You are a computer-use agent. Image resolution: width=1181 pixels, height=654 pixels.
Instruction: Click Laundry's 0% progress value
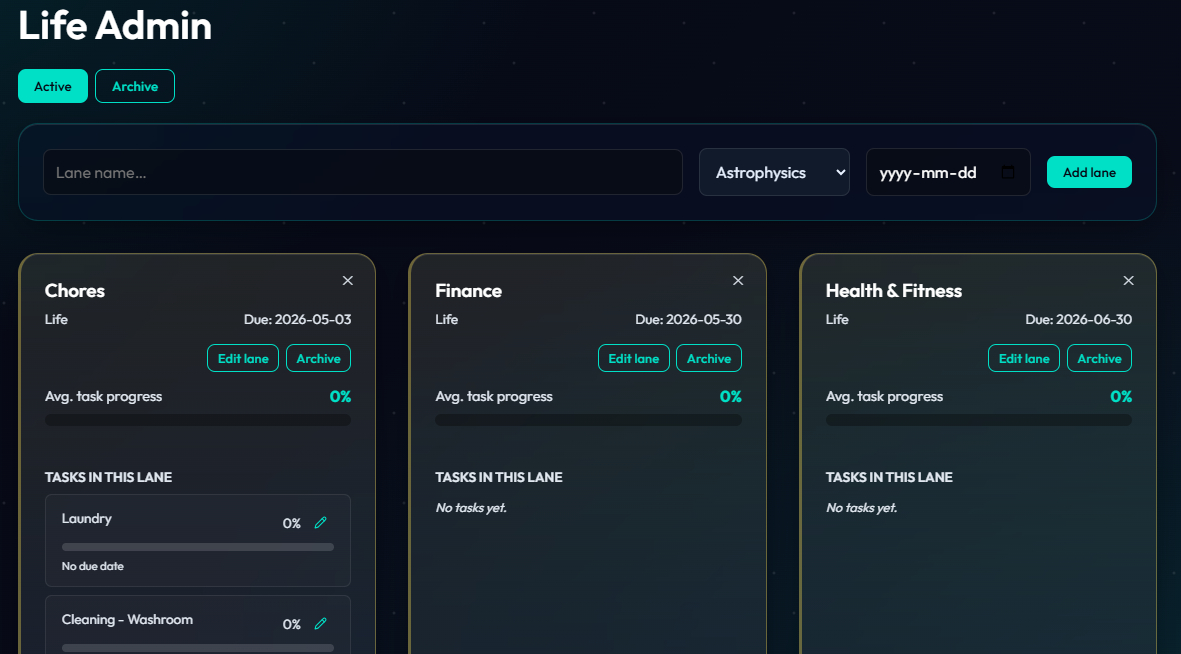[x=291, y=523]
